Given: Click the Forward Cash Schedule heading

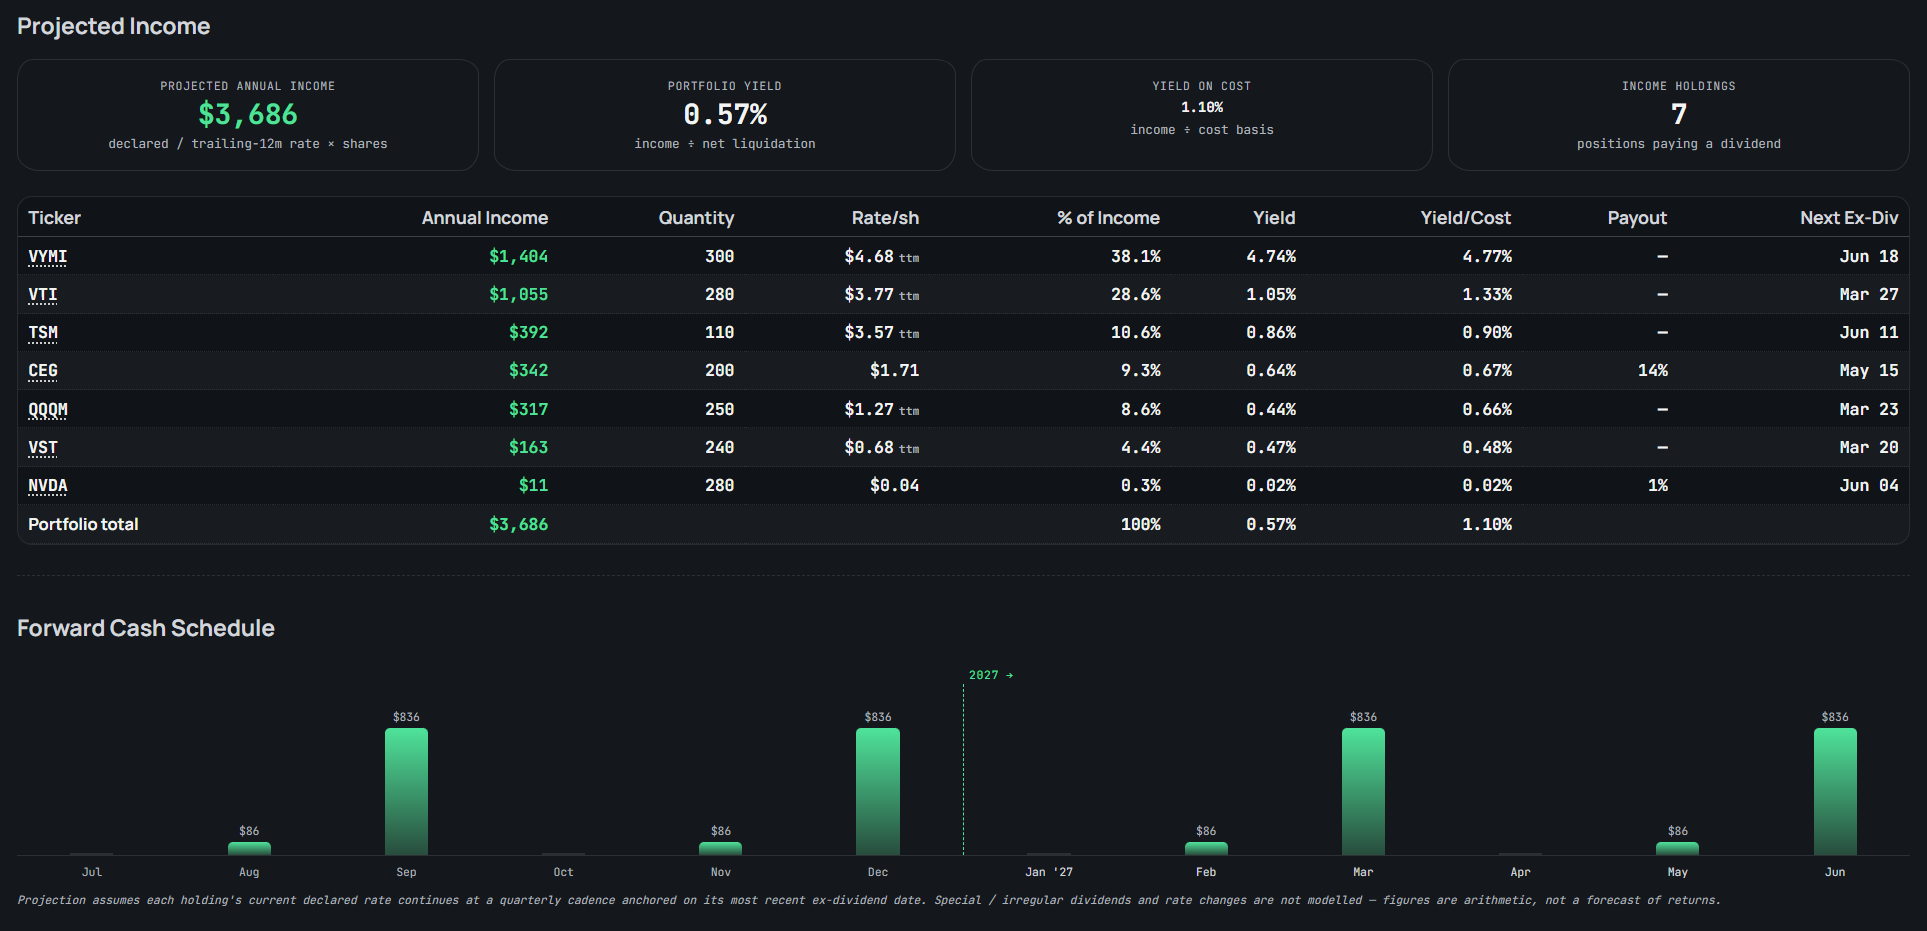Looking at the screenshot, I should 146,628.
